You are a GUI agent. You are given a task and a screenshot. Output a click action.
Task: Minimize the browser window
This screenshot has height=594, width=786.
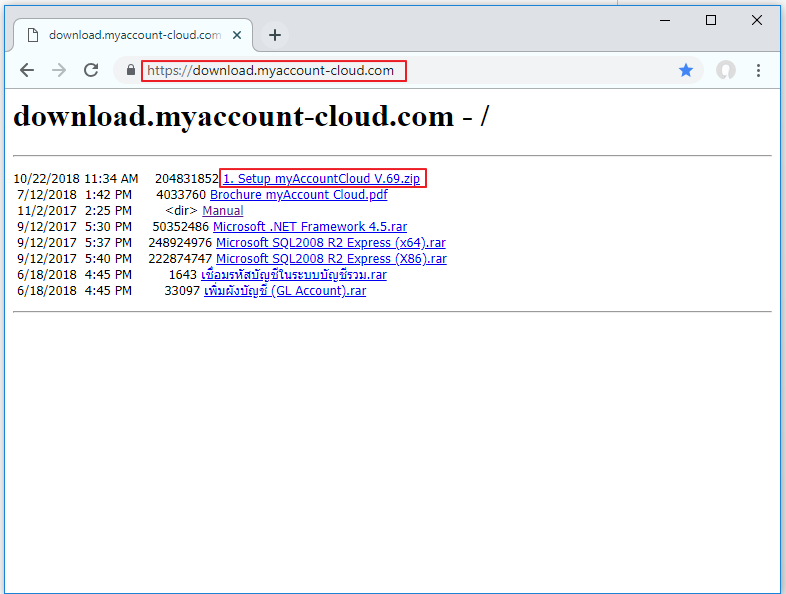(x=665, y=20)
